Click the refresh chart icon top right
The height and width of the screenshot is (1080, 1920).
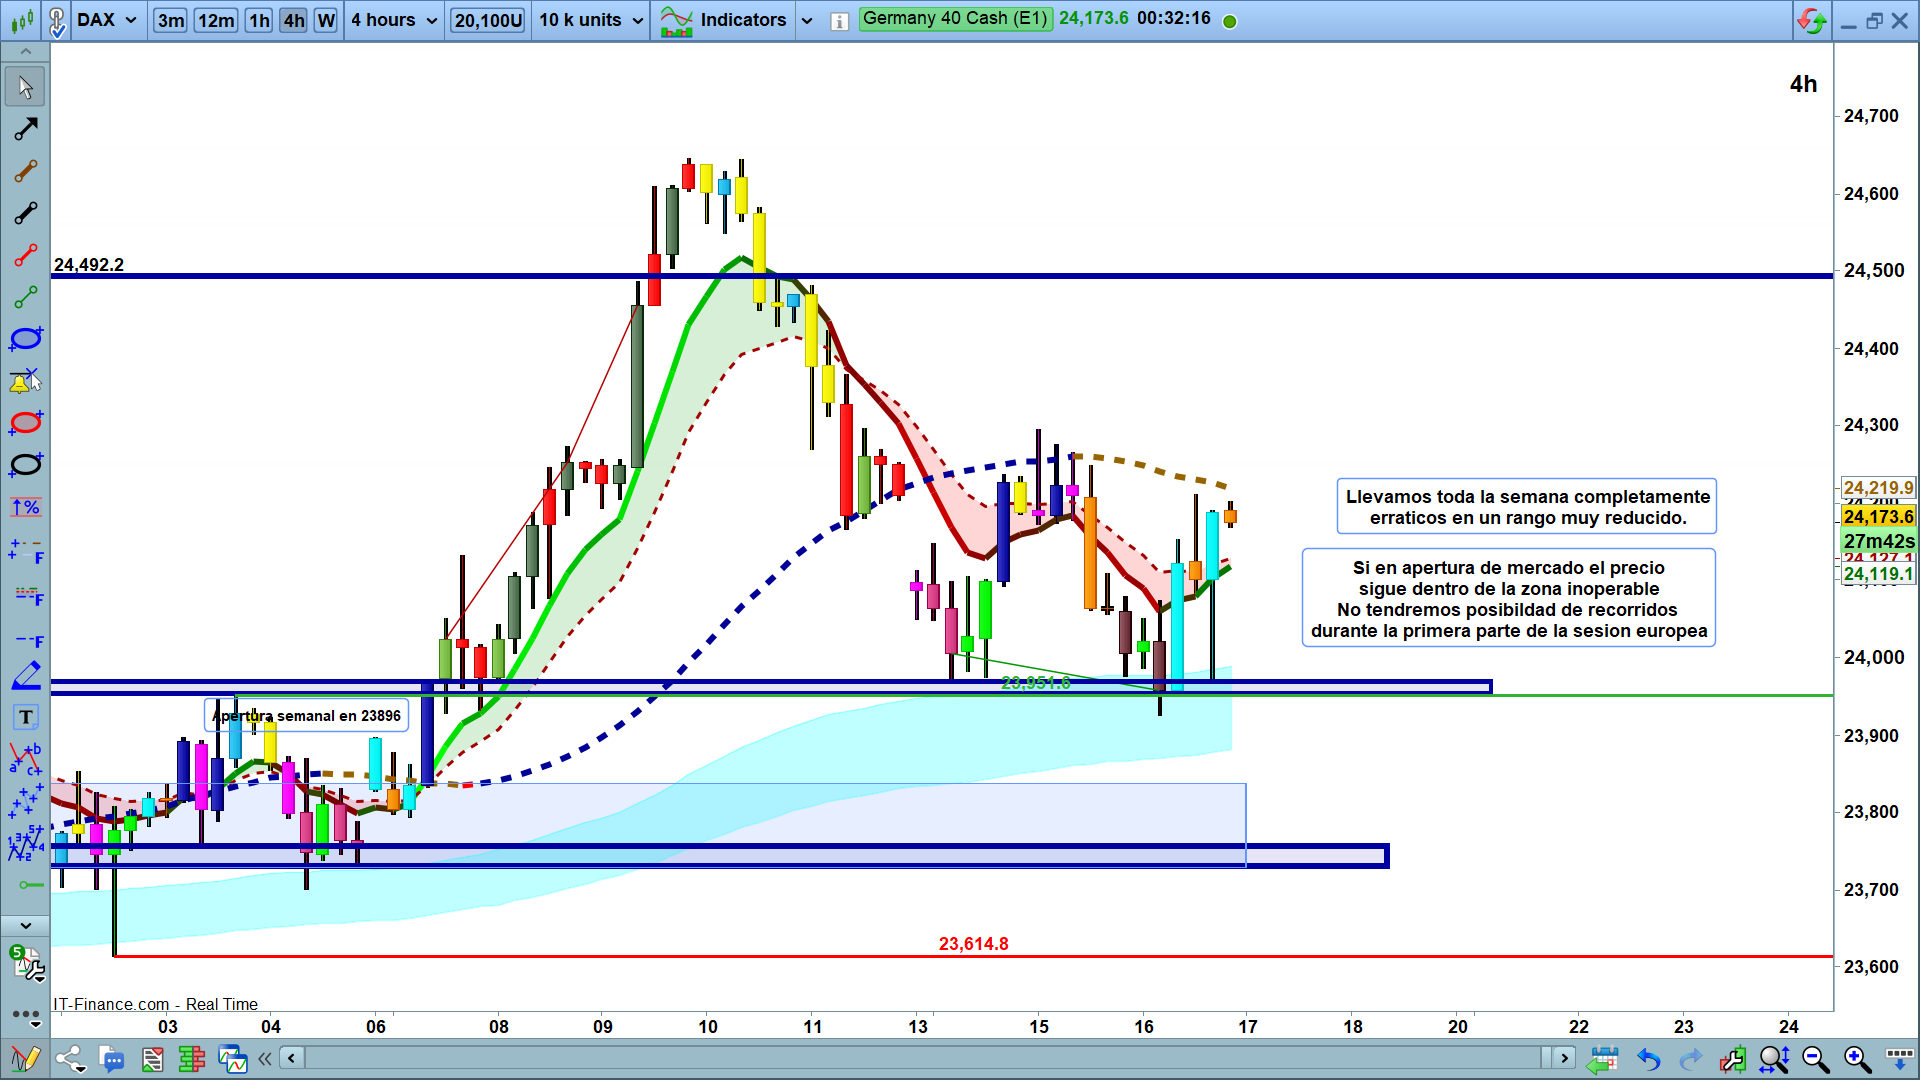click(x=1812, y=20)
